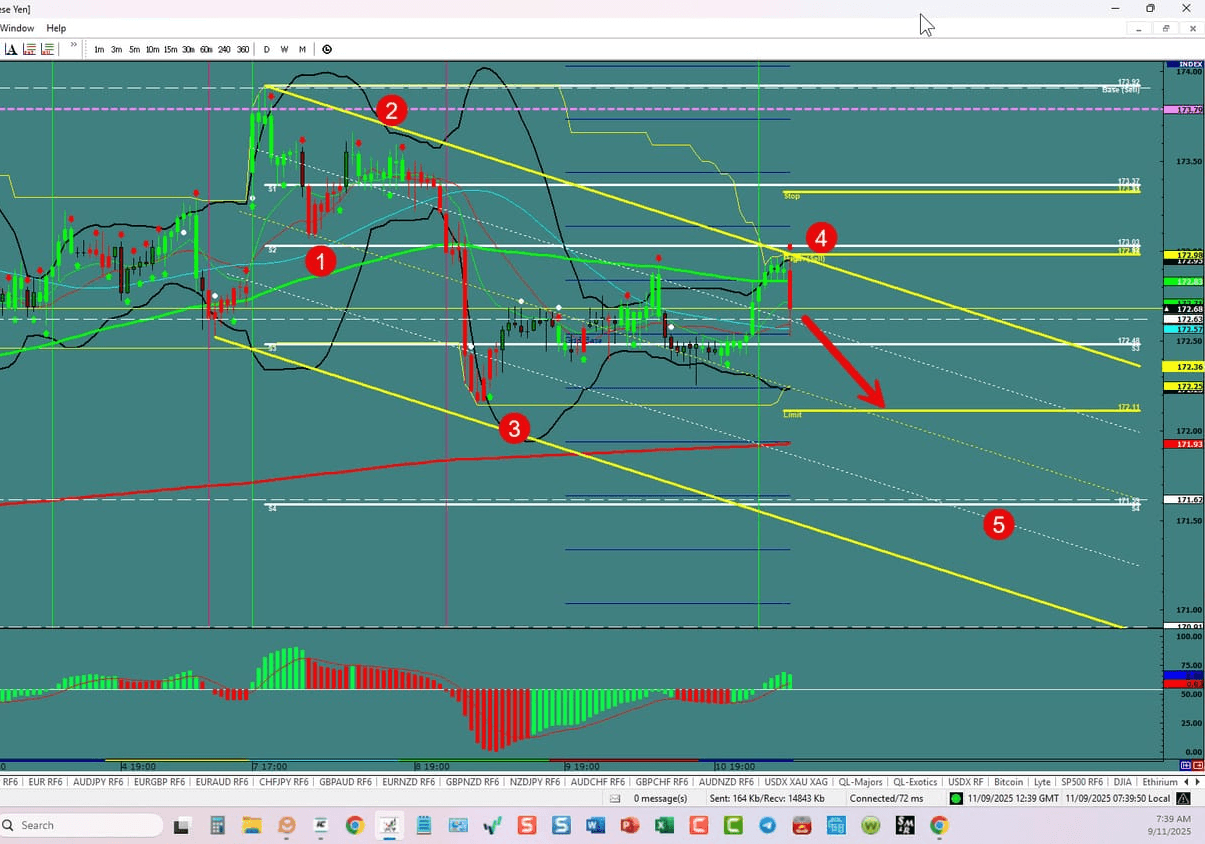Click the second chart layout icon
The image size is (1205, 844).
click(46, 49)
